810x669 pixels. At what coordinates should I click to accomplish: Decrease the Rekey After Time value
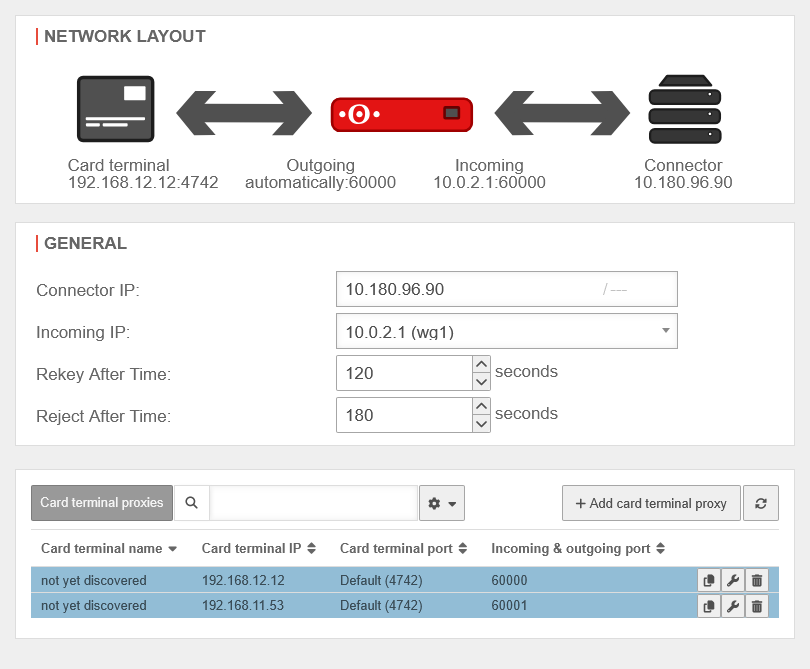pyautogui.click(x=481, y=382)
